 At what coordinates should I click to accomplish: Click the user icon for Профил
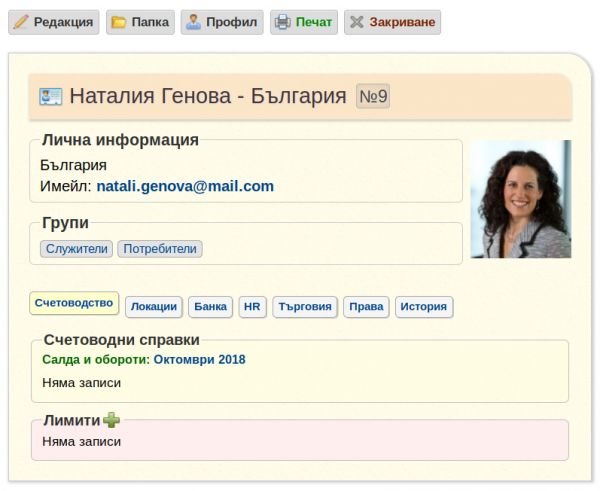(194, 22)
